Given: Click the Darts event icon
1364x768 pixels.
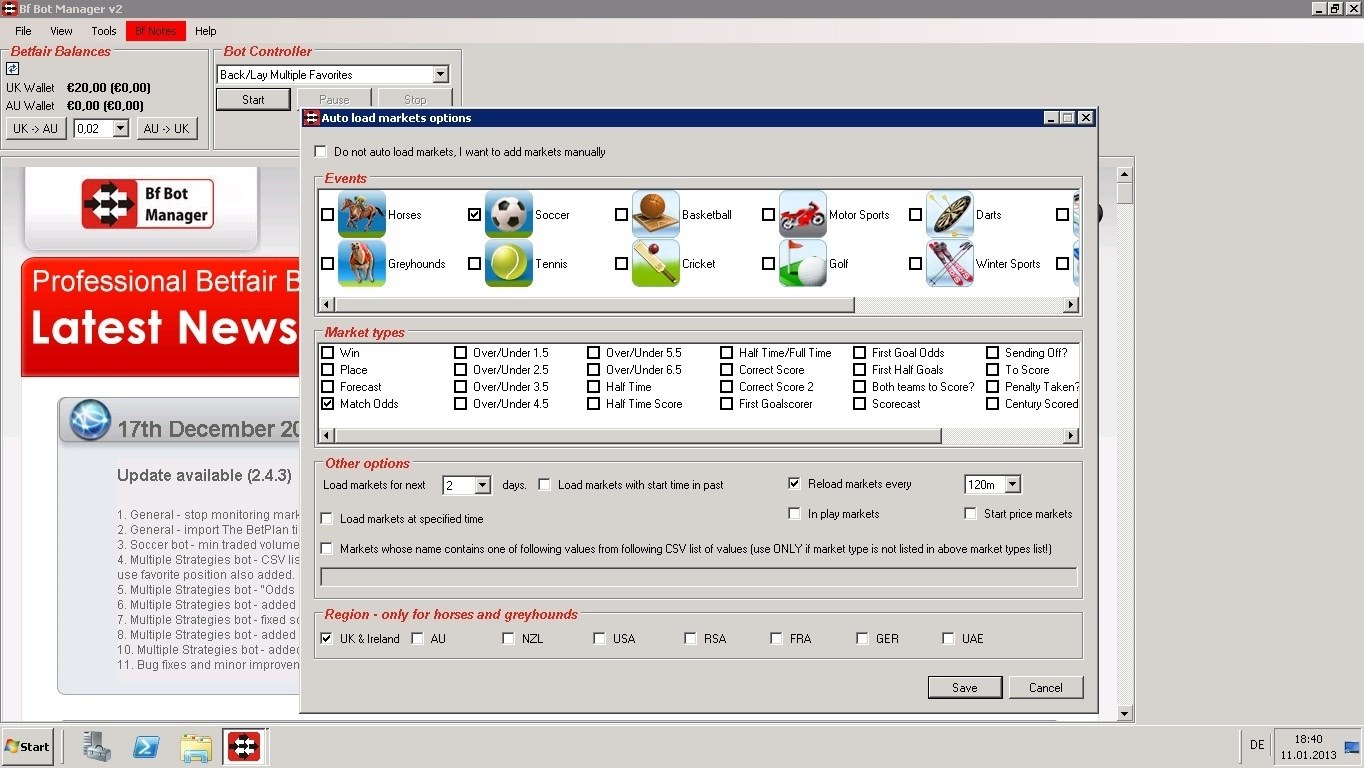Looking at the screenshot, I should (x=950, y=214).
